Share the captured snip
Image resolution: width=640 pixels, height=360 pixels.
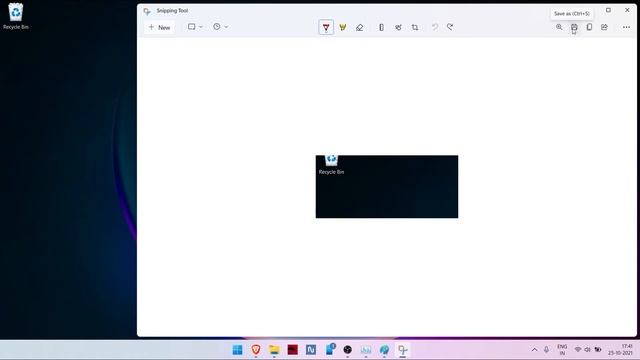pos(604,27)
